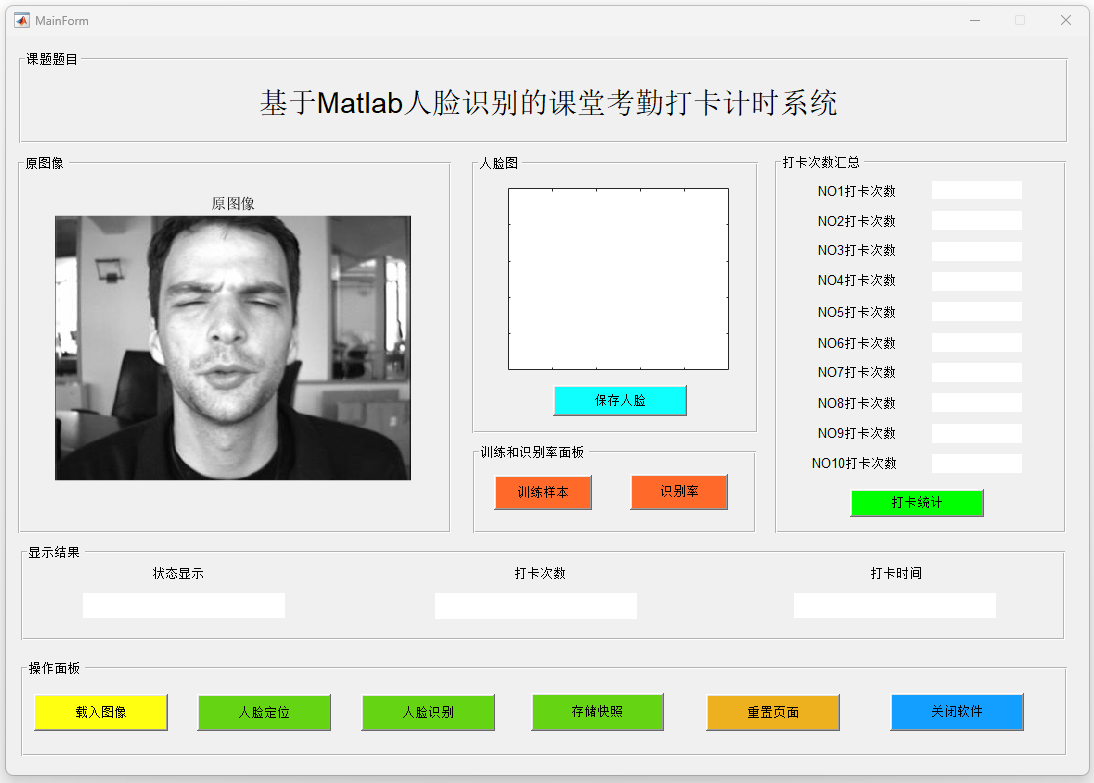Click the 原图像 caption above the photo
The height and width of the screenshot is (783, 1094).
[233, 203]
